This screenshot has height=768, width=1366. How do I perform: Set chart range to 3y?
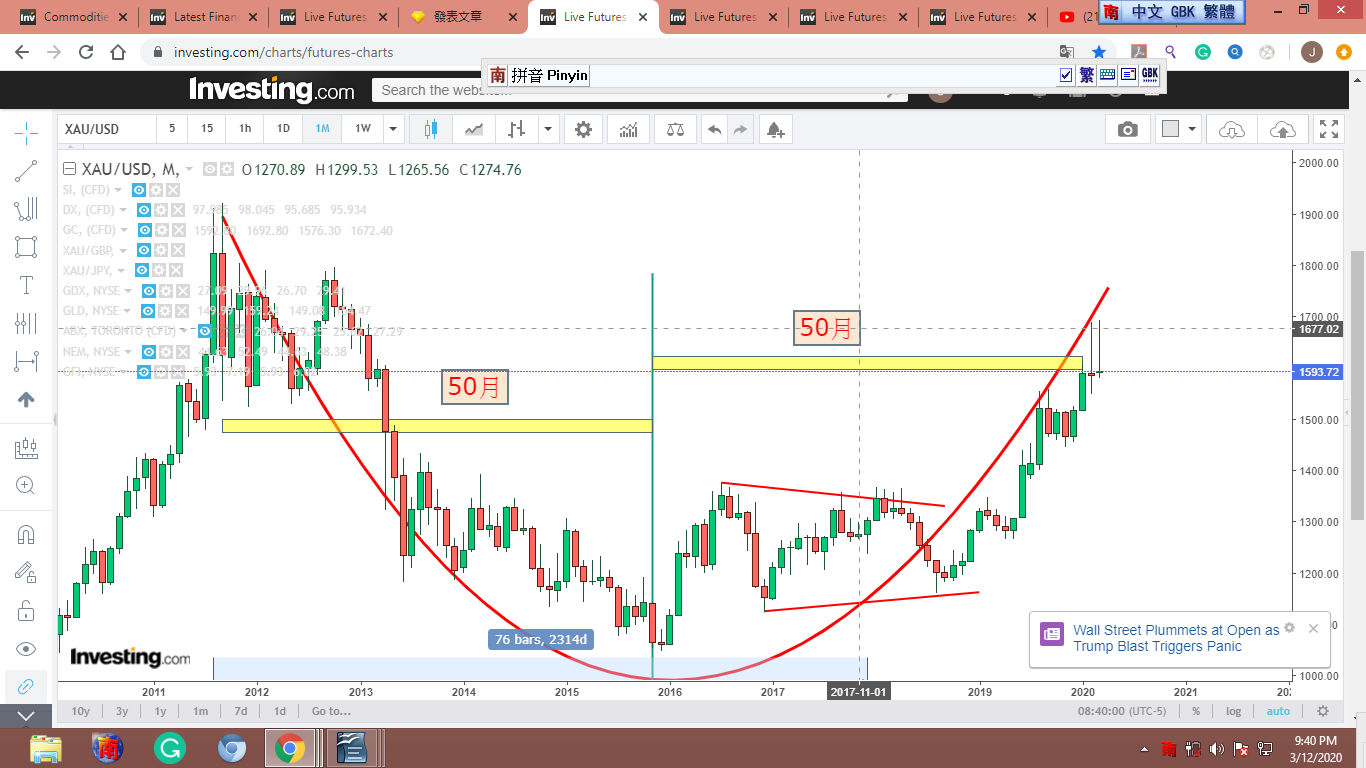122,711
